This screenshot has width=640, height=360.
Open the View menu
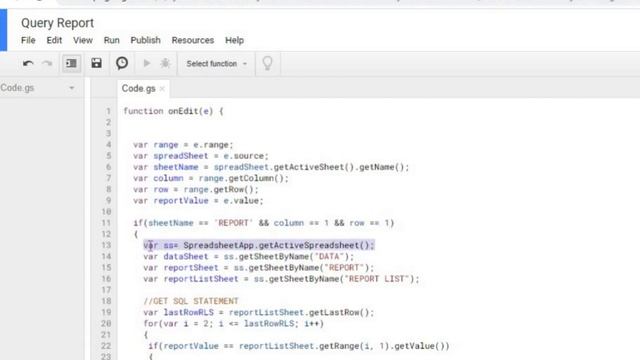(83, 40)
